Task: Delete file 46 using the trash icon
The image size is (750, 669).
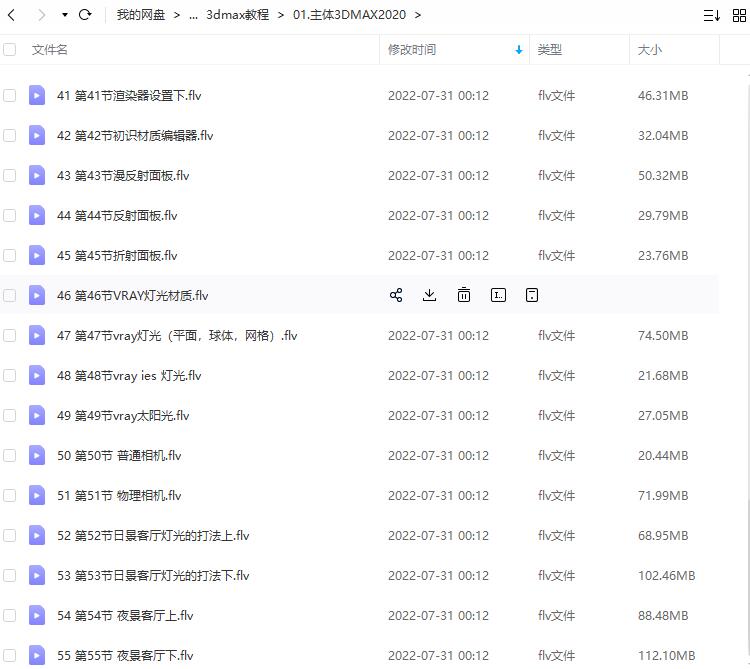Action: point(464,295)
